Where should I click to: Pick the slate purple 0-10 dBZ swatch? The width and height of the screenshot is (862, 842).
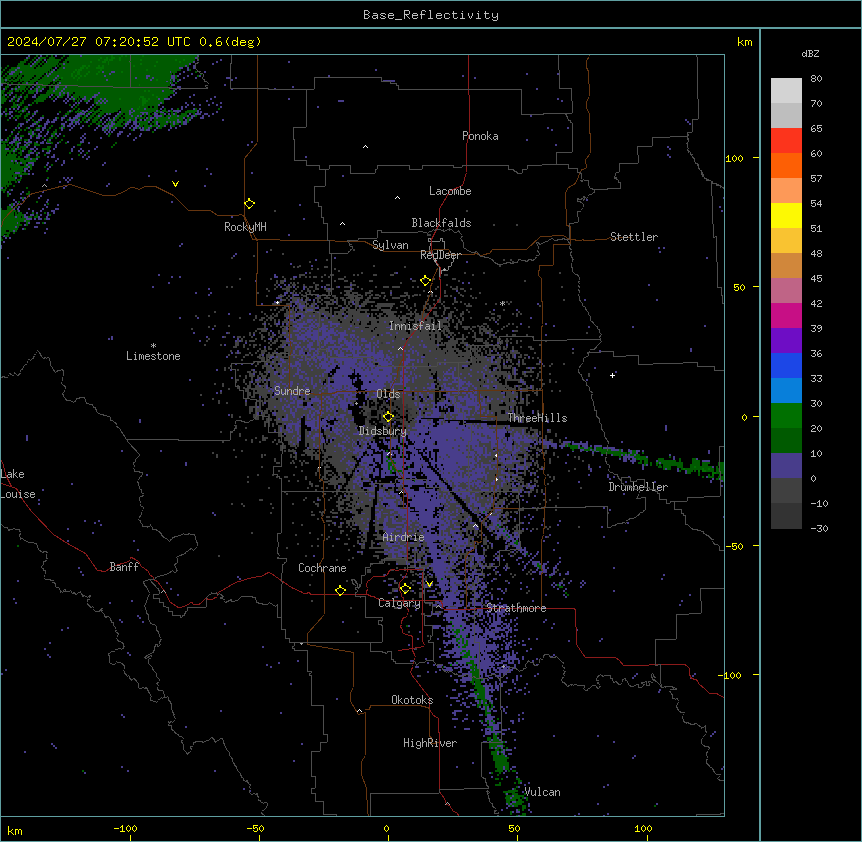coord(786,466)
